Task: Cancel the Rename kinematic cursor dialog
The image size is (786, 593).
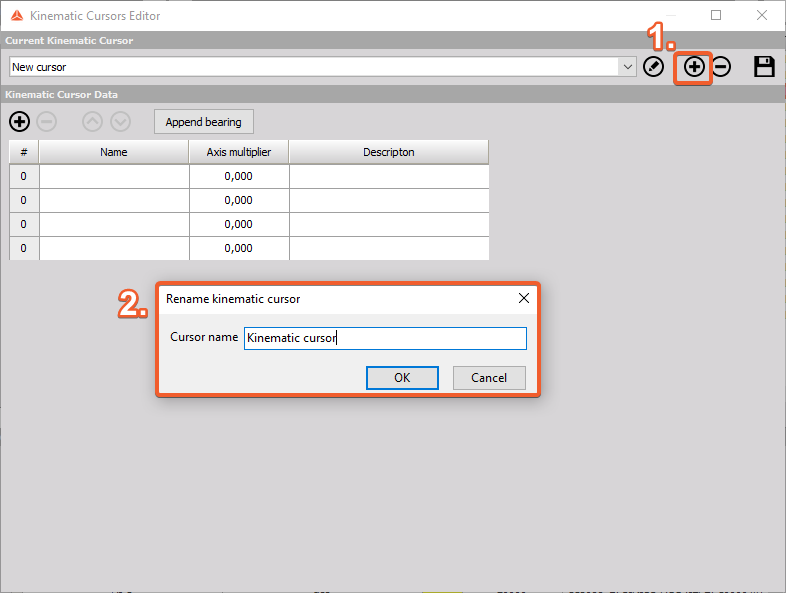Action: (489, 377)
